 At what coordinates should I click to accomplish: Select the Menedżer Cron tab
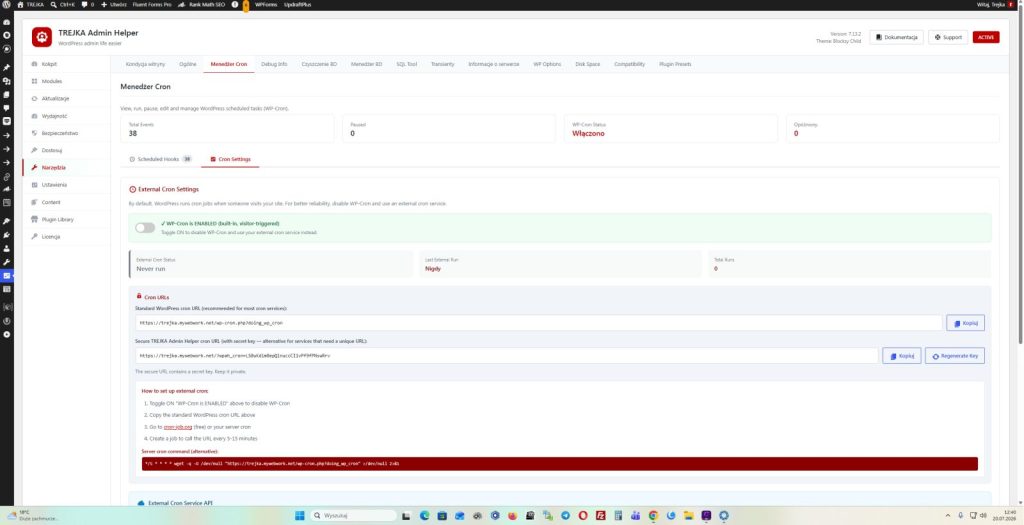[229, 64]
